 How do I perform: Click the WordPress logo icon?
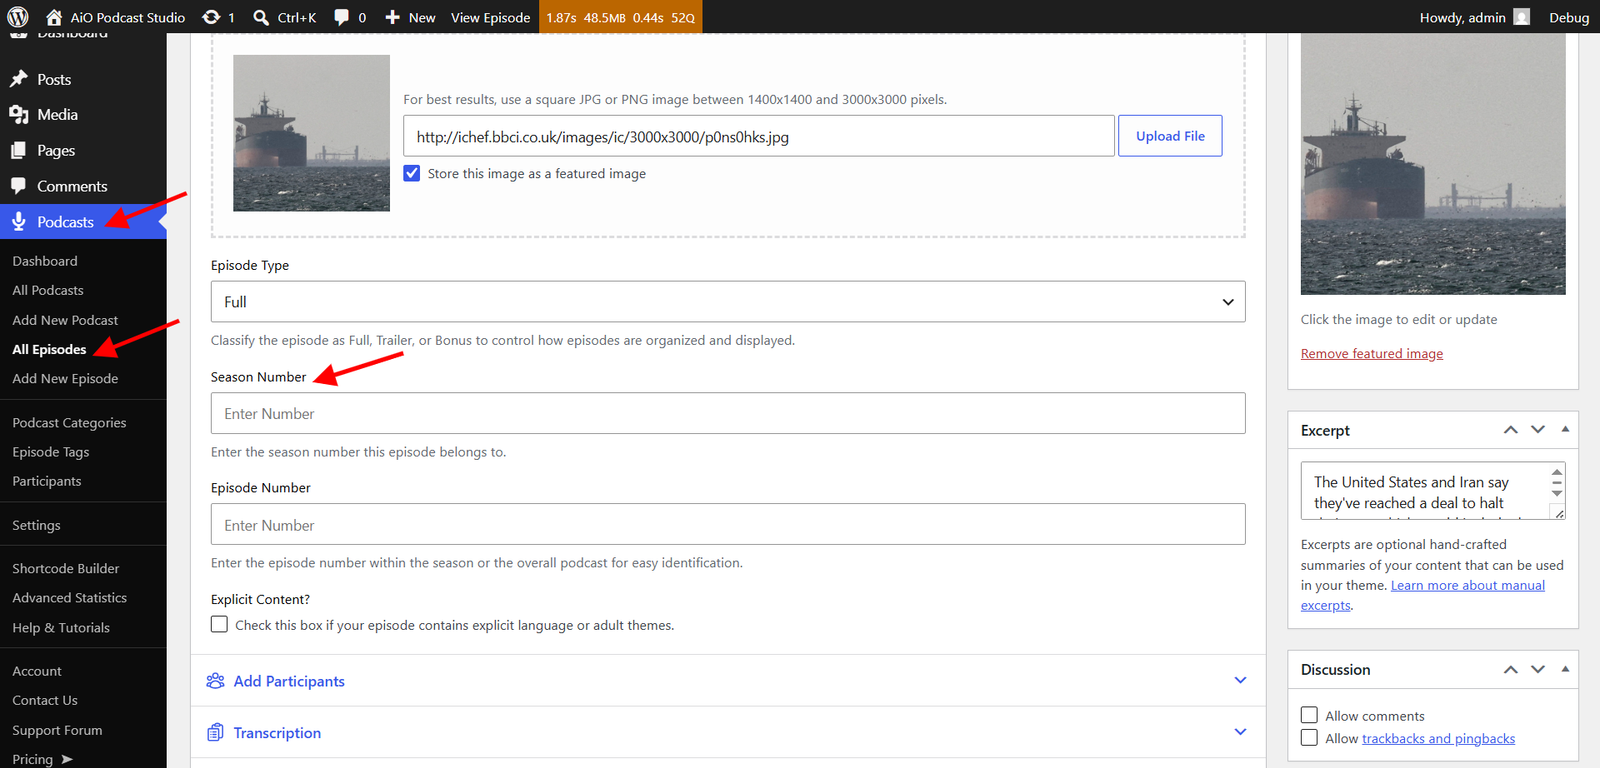click(18, 17)
